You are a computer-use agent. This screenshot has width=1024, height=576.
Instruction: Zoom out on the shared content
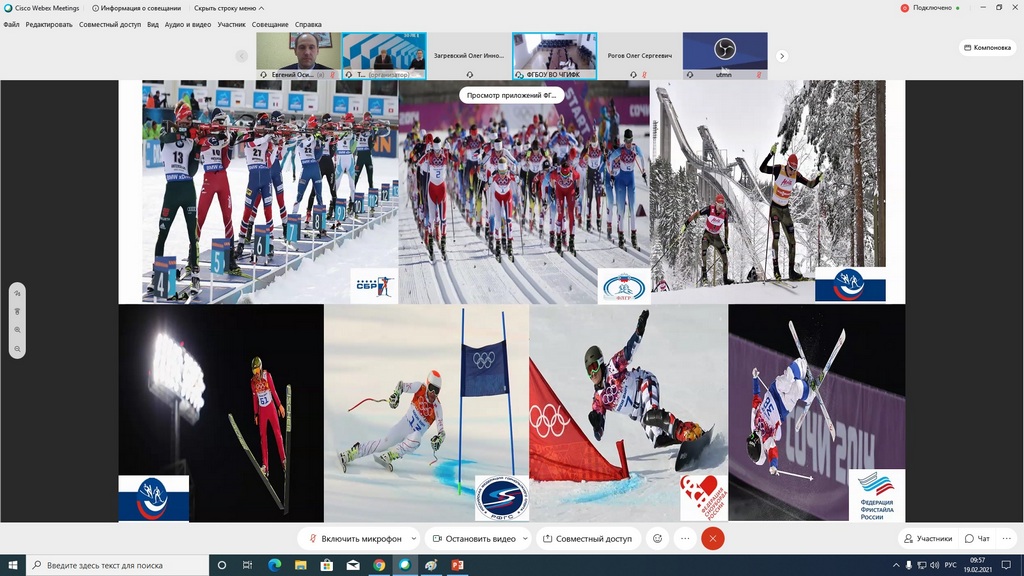(17, 348)
